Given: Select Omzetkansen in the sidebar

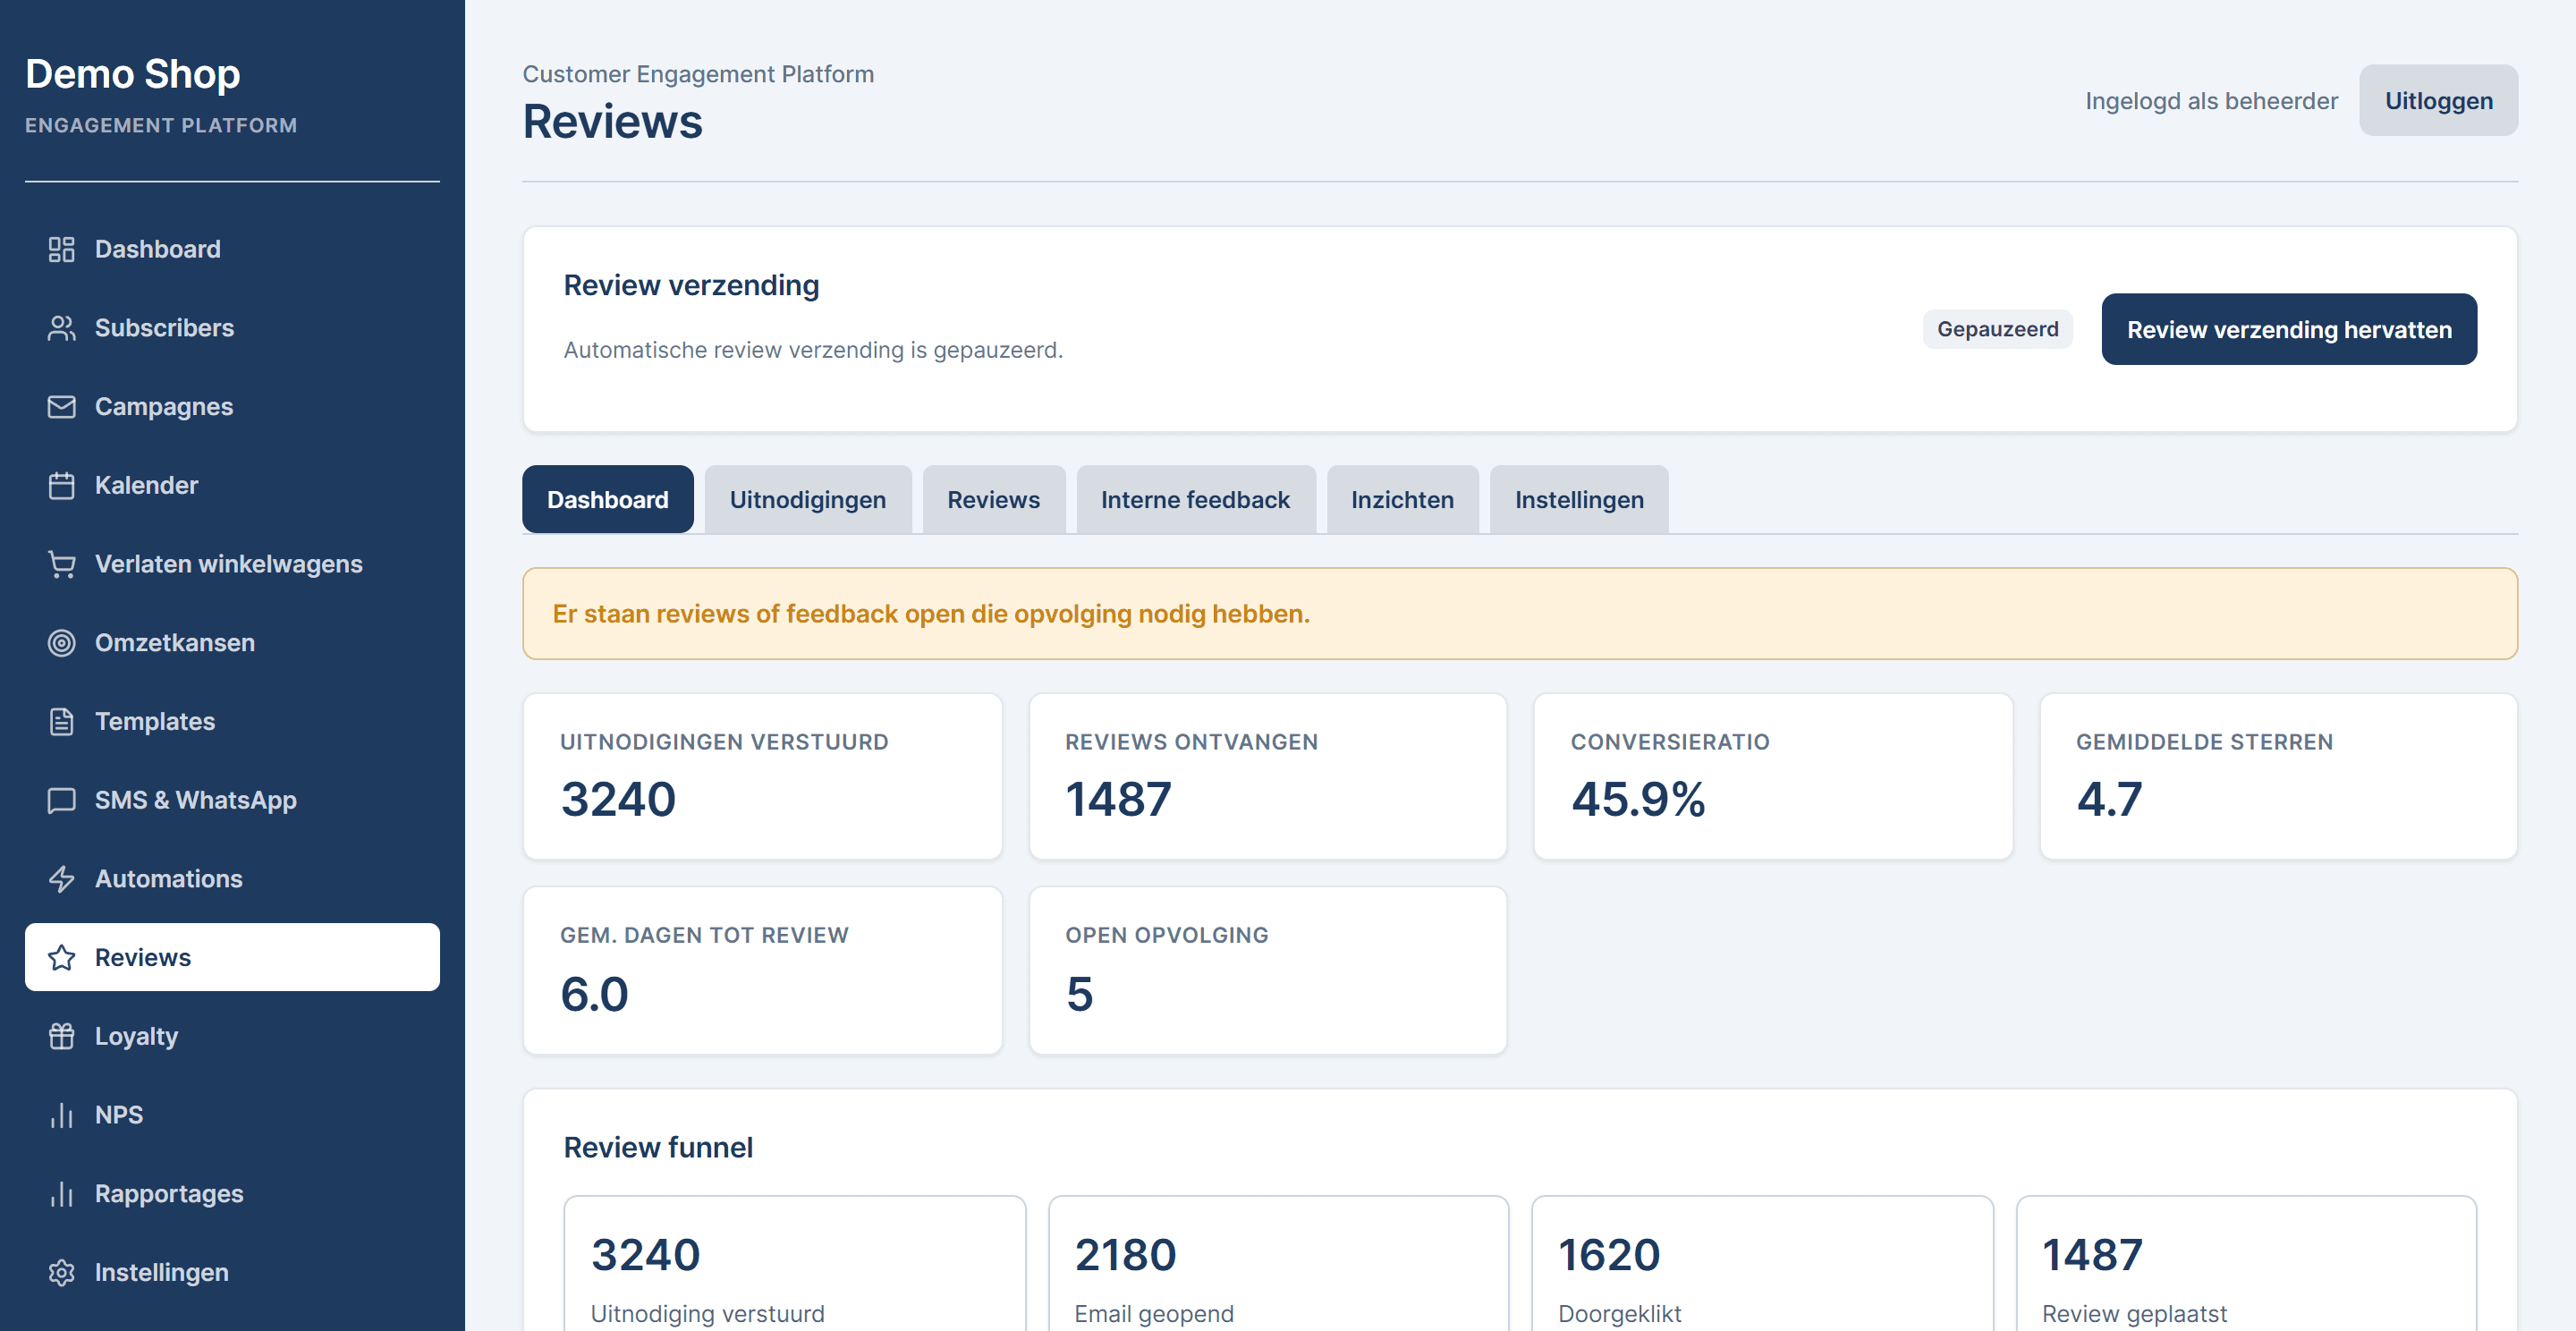Looking at the screenshot, I should point(232,643).
